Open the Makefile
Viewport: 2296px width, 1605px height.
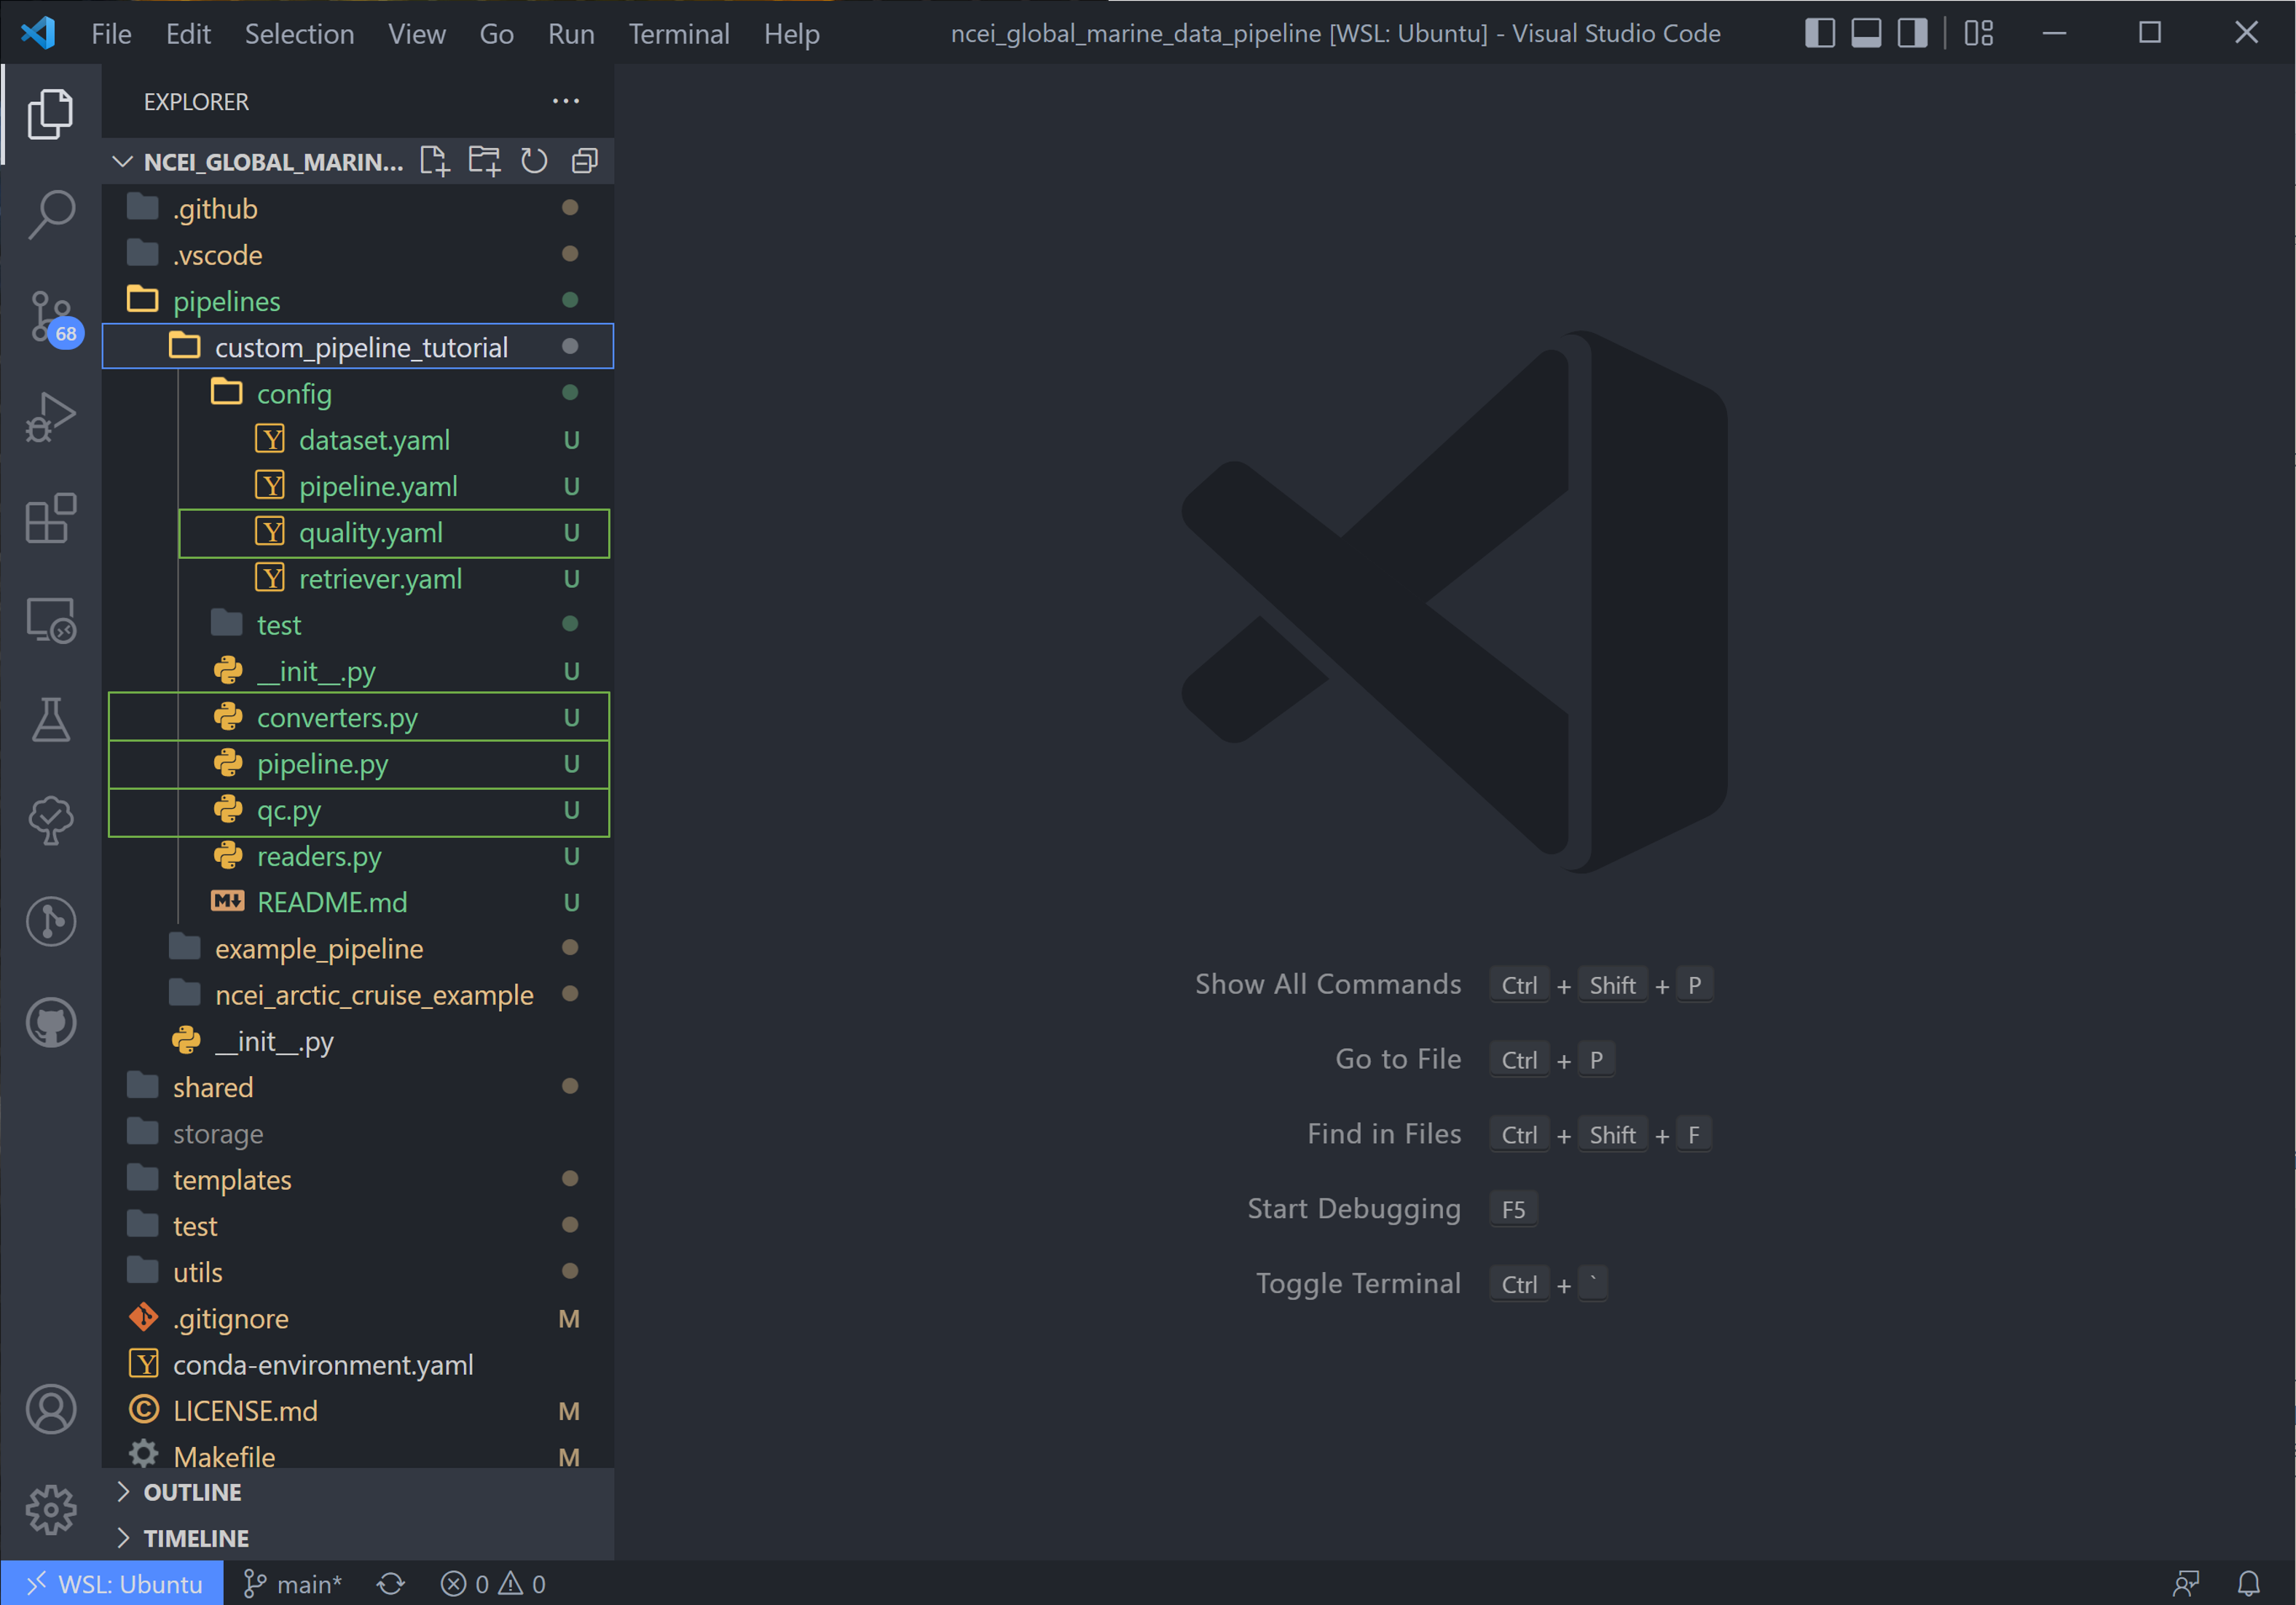(358, 1456)
